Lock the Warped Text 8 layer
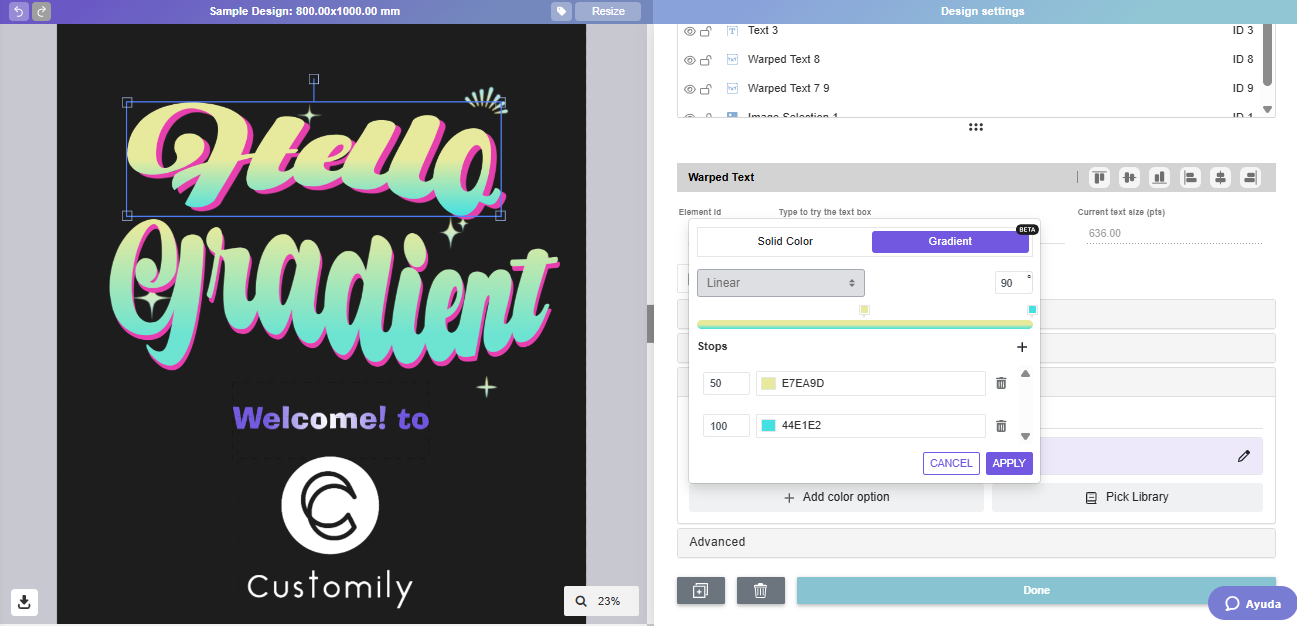Image resolution: width=1297 pixels, height=626 pixels. 706,60
